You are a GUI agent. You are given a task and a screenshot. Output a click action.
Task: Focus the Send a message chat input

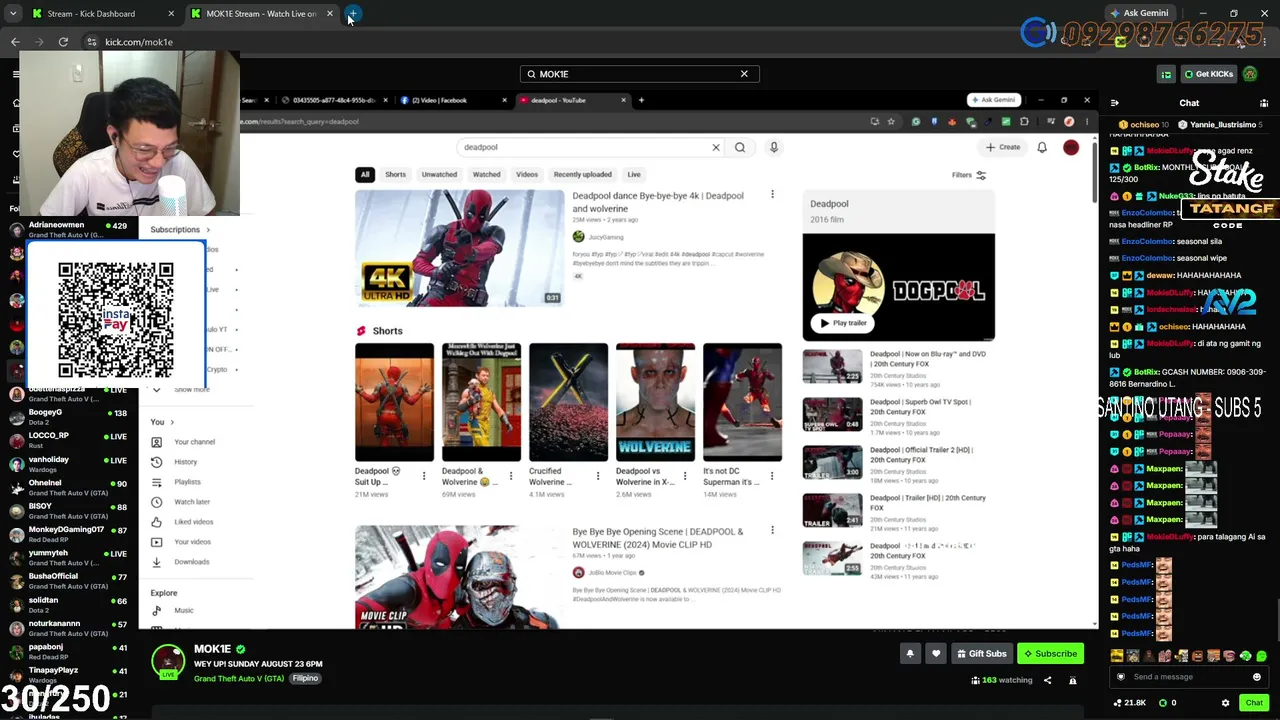1188,677
